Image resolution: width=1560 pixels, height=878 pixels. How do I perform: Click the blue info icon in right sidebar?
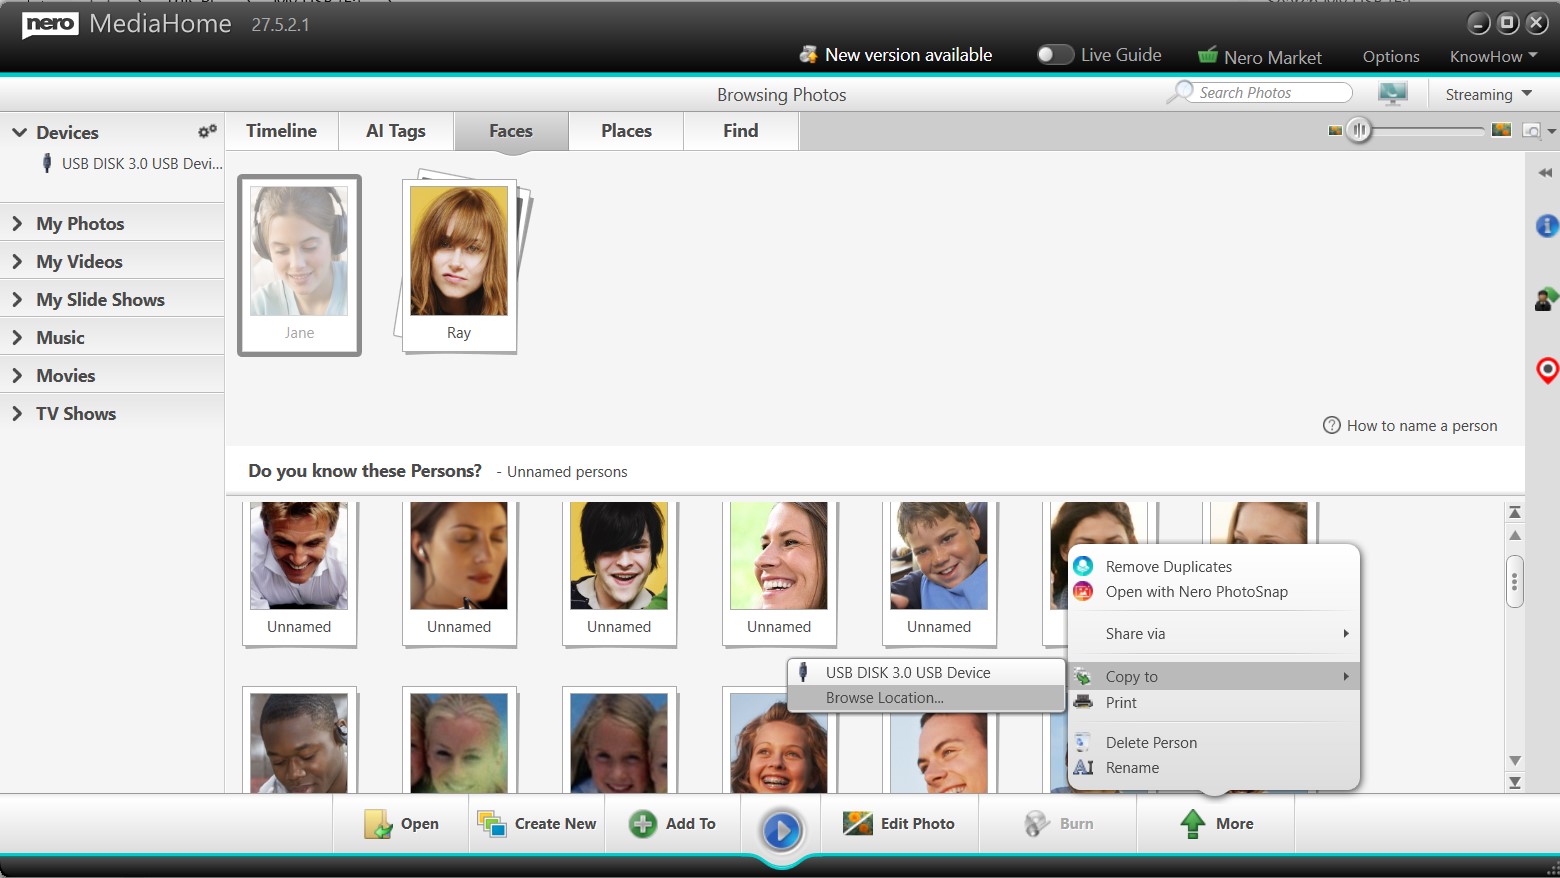pos(1546,226)
